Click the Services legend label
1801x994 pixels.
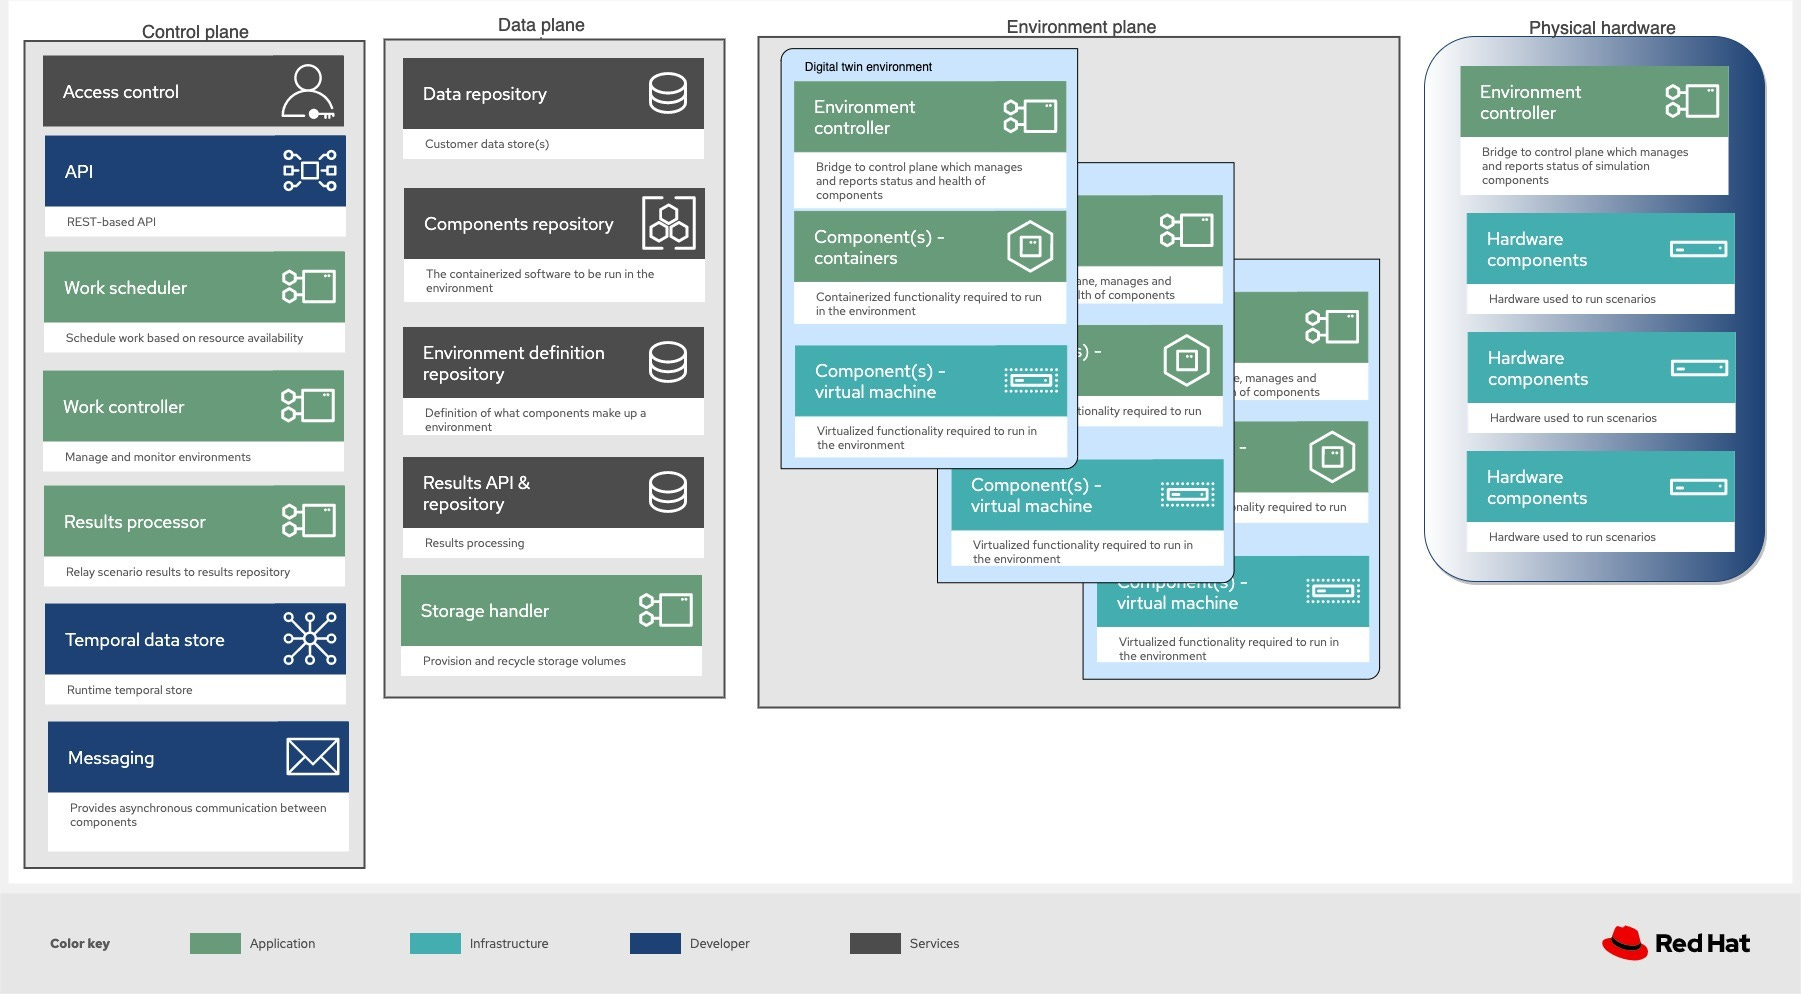tap(934, 943)
